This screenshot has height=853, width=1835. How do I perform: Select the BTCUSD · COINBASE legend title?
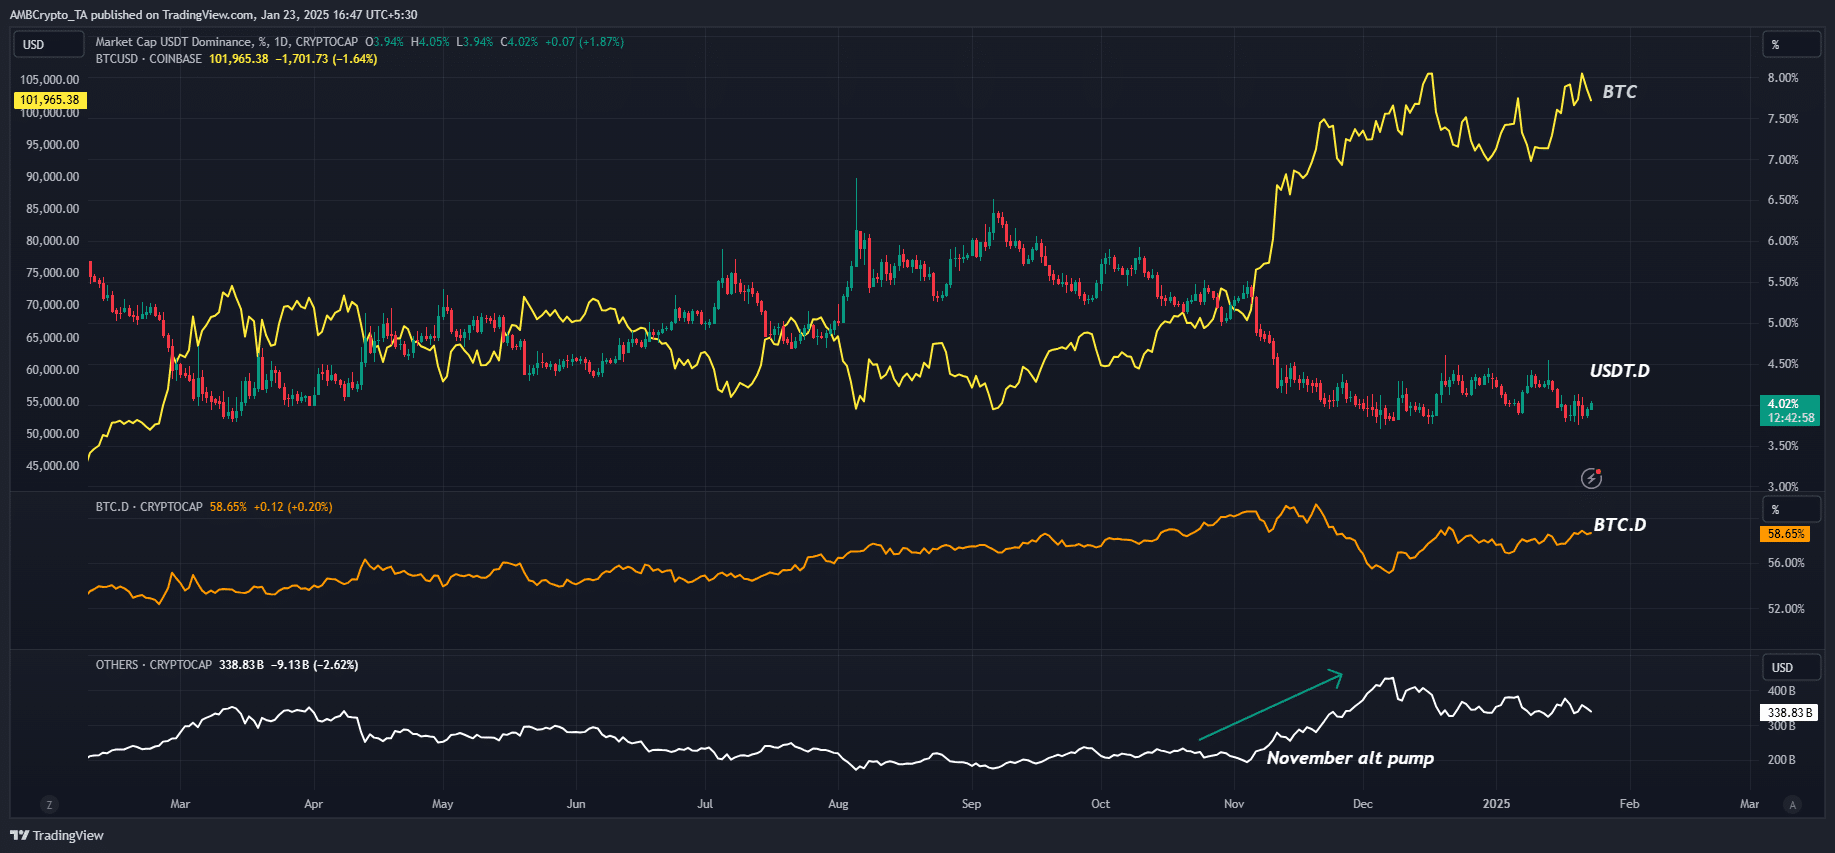click(x=148, y=59)
